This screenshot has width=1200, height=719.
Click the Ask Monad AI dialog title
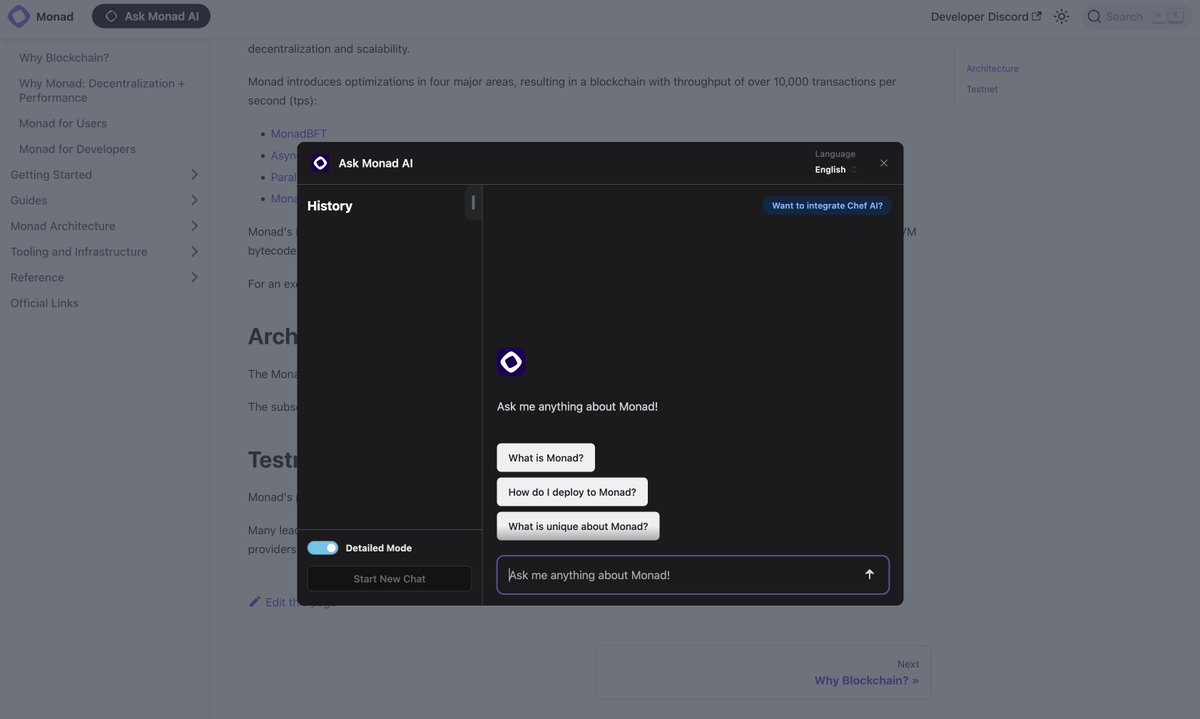376,163
